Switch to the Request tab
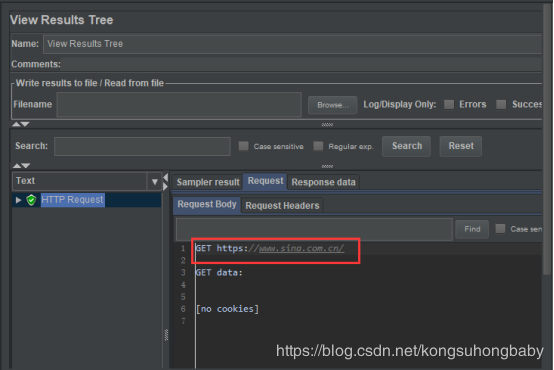This screenshot has width=554, height=370. 265,181
